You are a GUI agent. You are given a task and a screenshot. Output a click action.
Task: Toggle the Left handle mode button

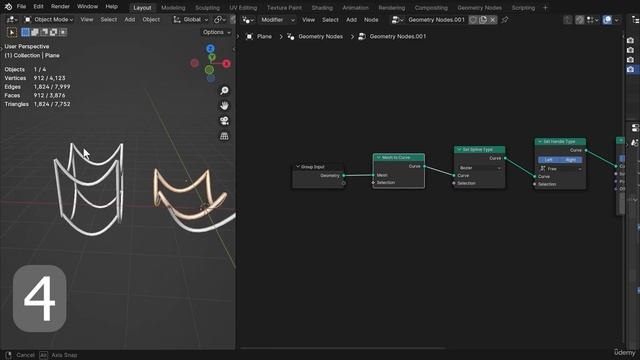[549, 160]
